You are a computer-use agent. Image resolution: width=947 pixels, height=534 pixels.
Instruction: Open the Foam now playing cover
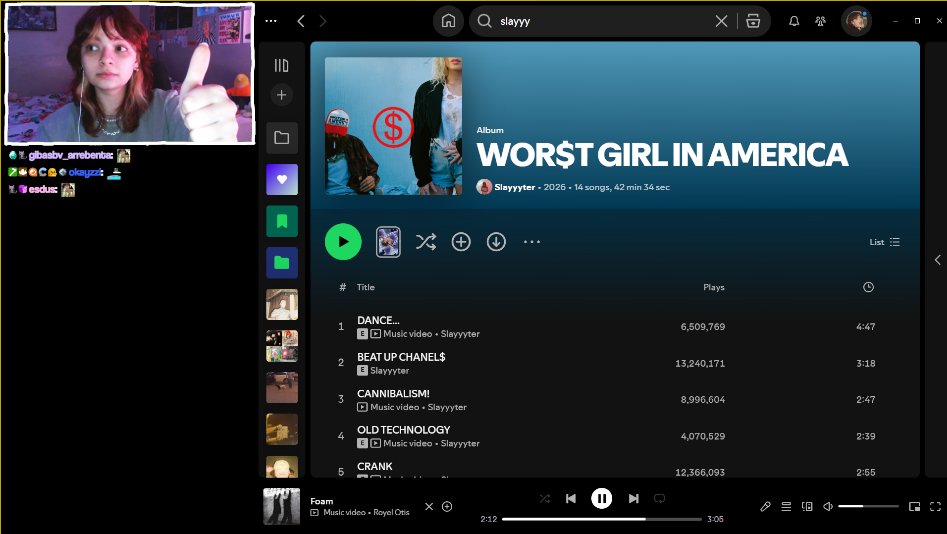[x=281, y=506]
